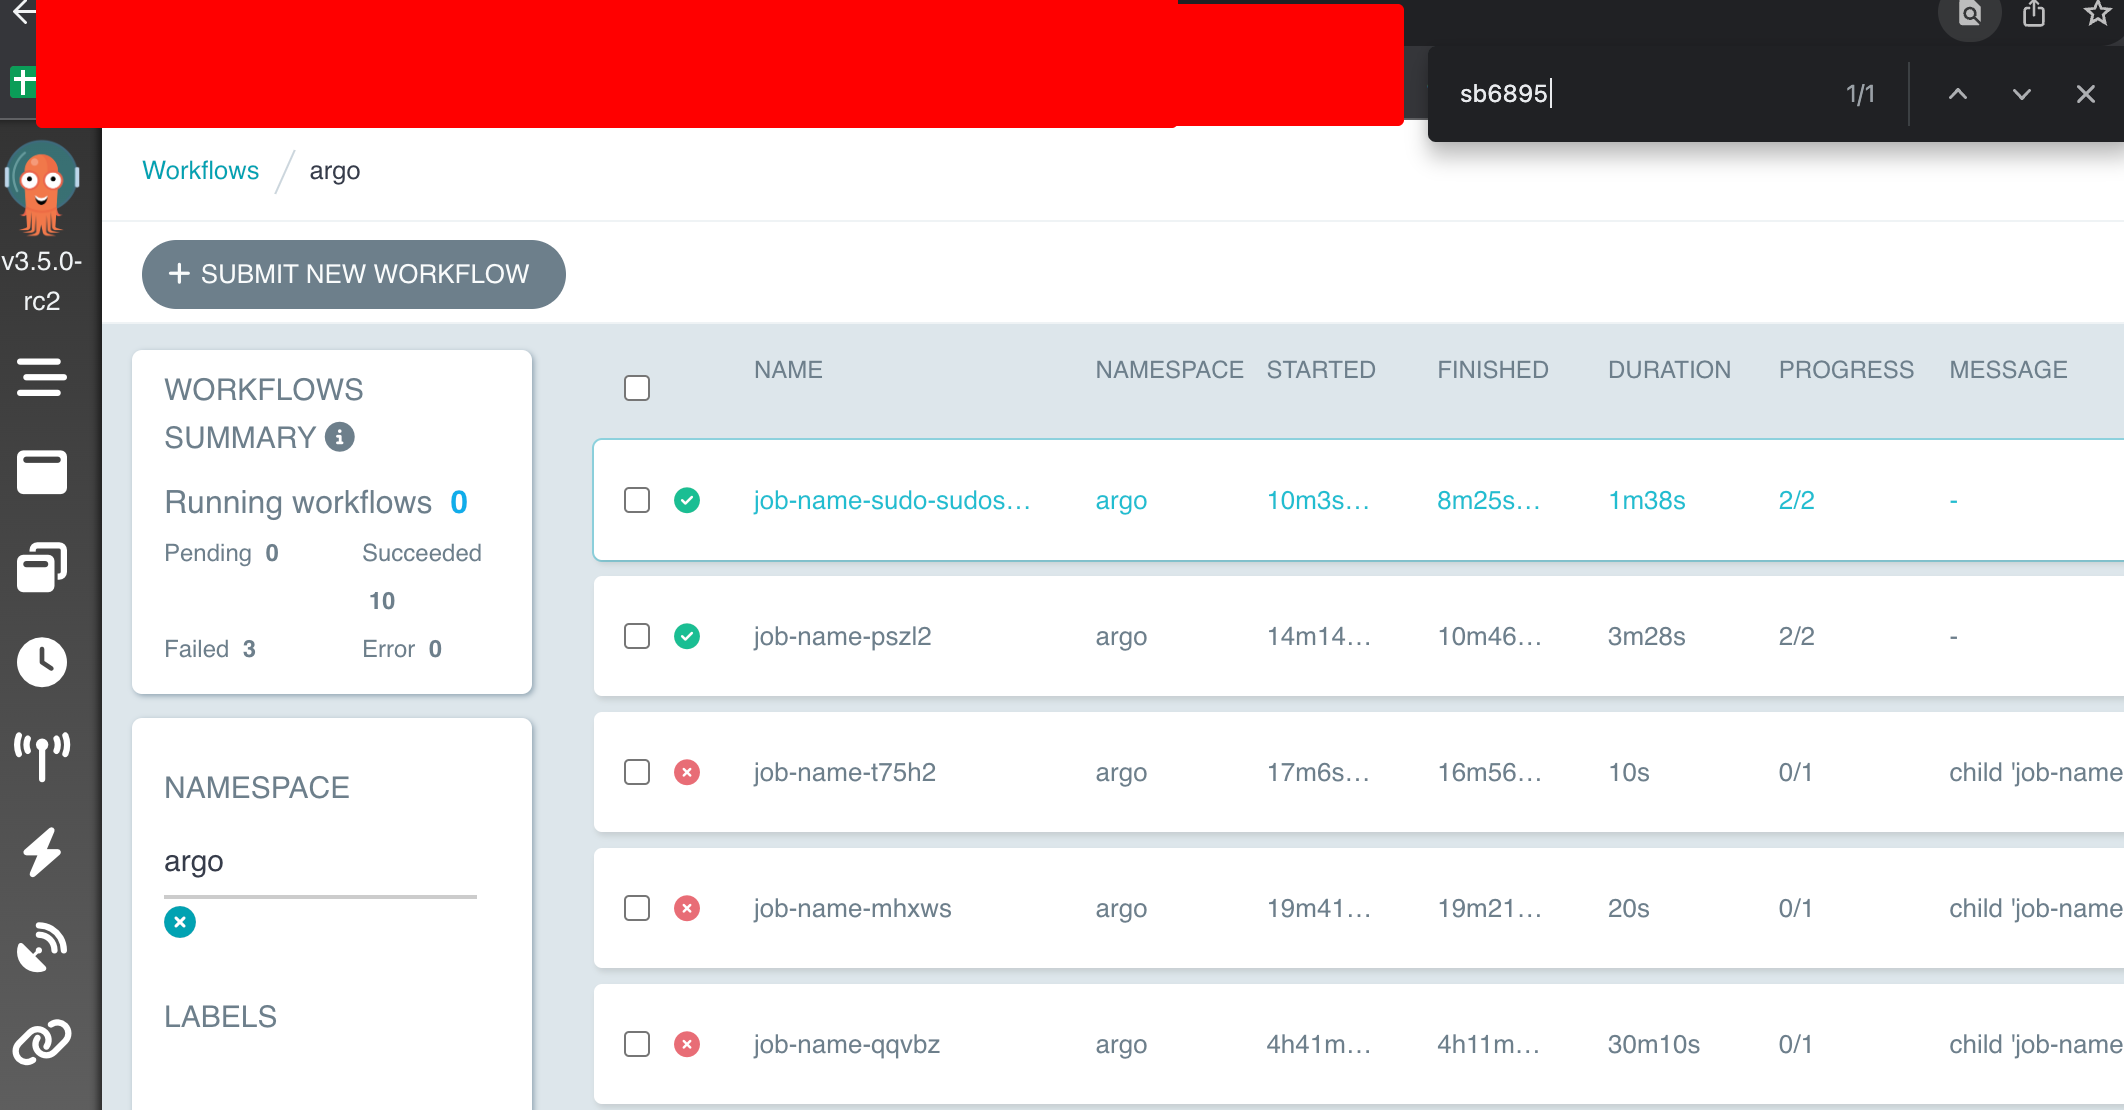
Task: Open Cron Workflows using the clock icon
Action: 43,661
